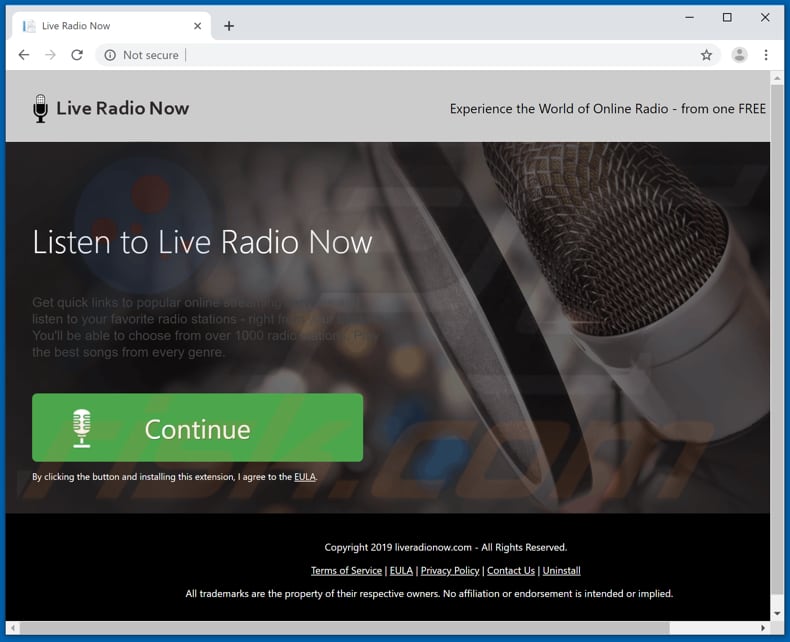Open a new tab with plus icon
The image size is (790, 642).
click(x=229, y=26)
